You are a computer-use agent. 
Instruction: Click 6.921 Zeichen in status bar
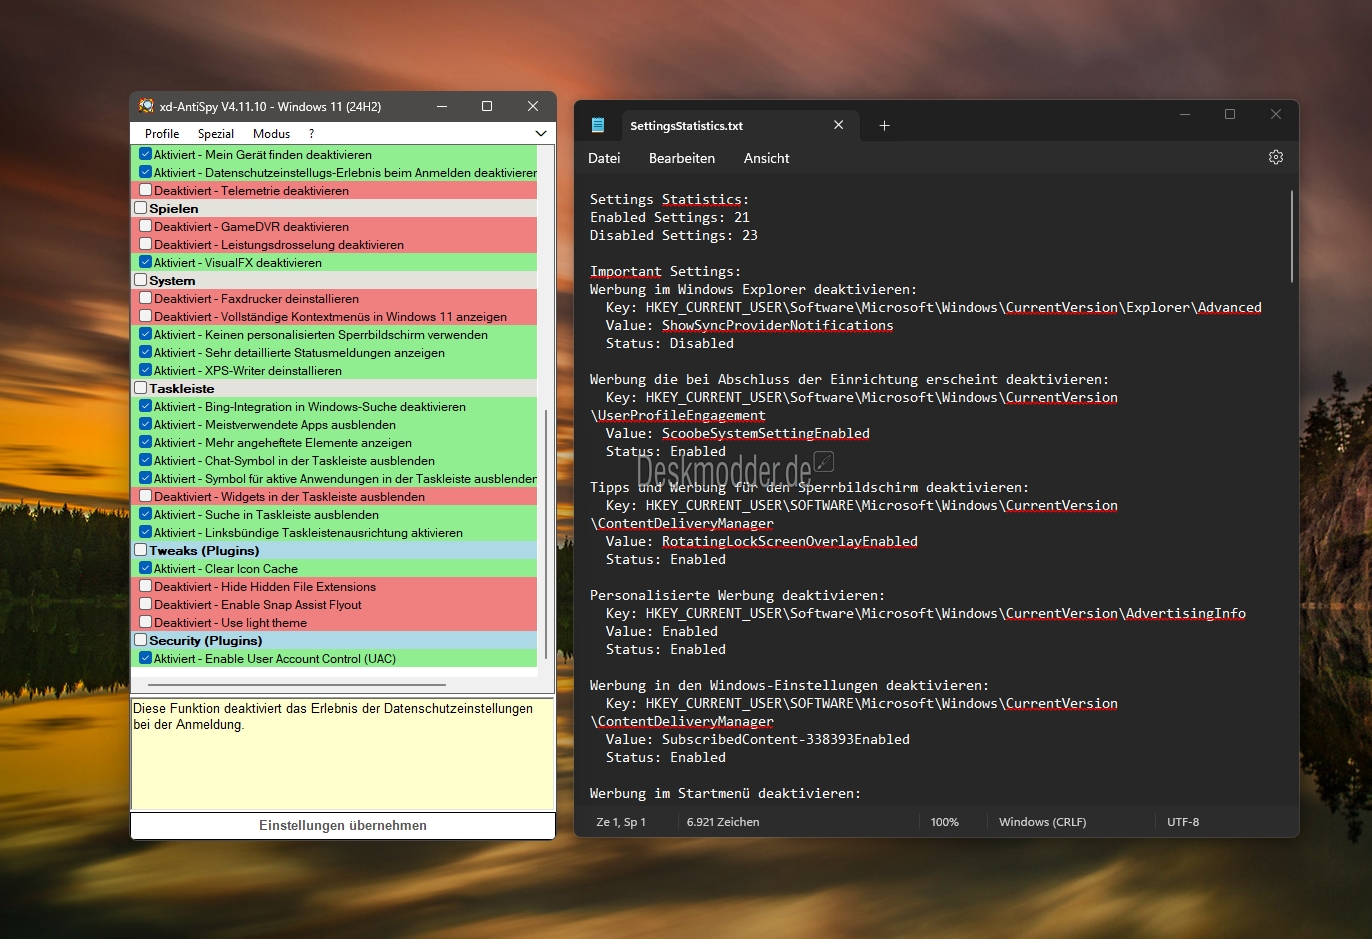coord(723,822)
